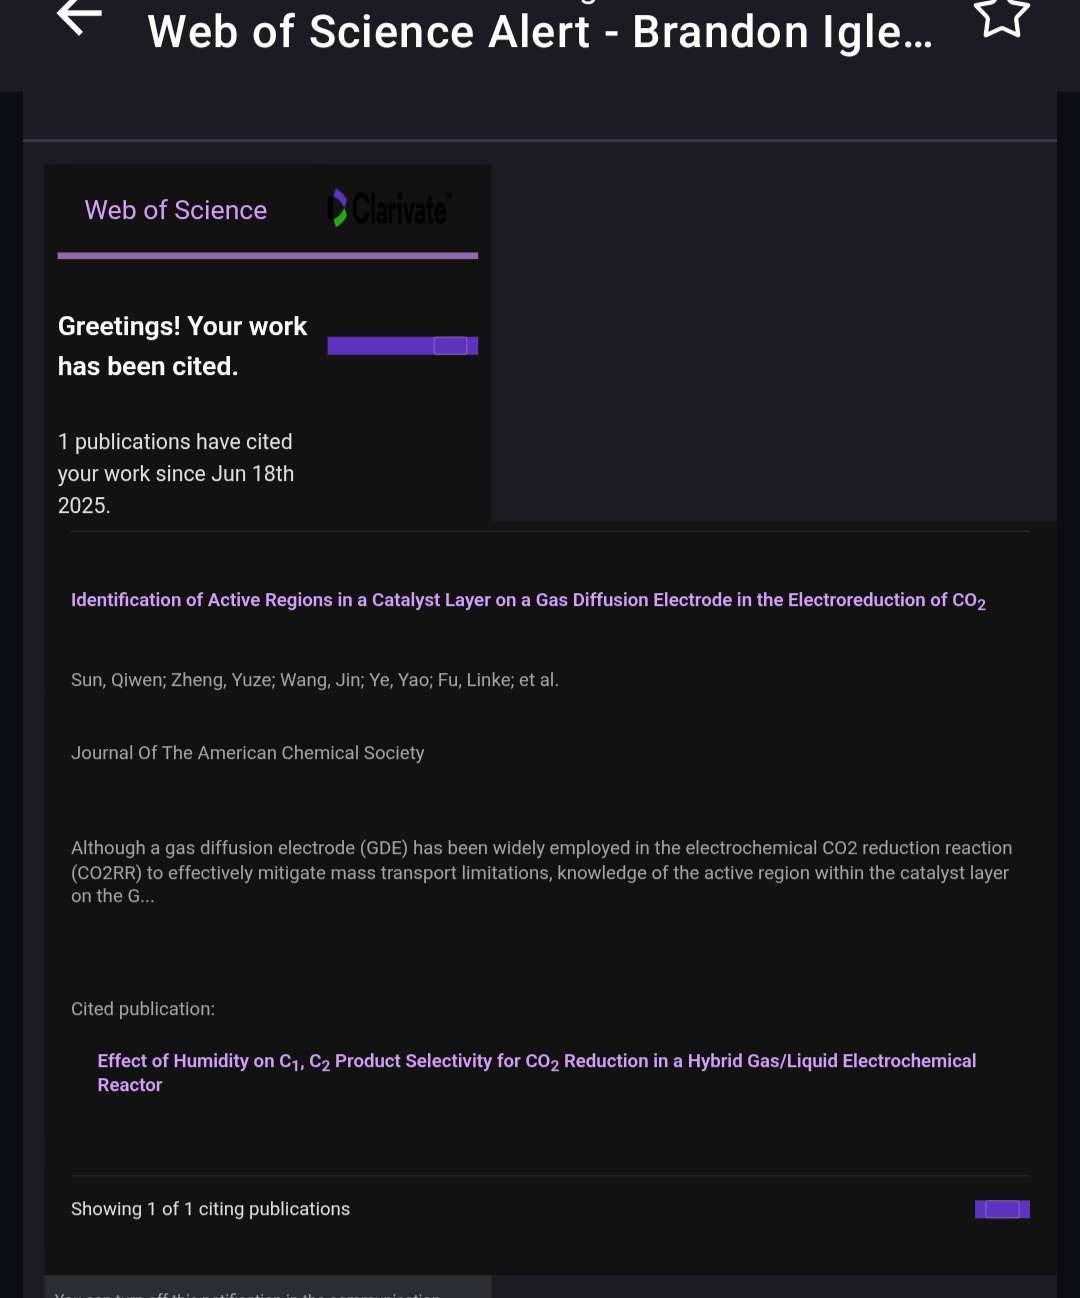This screenshot has height=1298, width=1080.
Task: Click purple button next to Showing 1 of 1
Action: coord(1002,1209)
